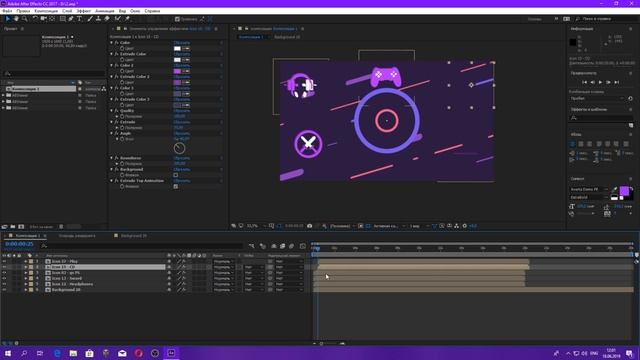640x360 pixels.
Task: Expand first folder in Project panel
Action: coord(4,96)
